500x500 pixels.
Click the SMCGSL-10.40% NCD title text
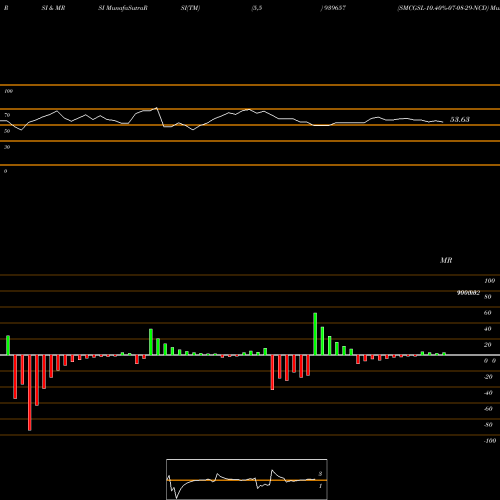448,8
